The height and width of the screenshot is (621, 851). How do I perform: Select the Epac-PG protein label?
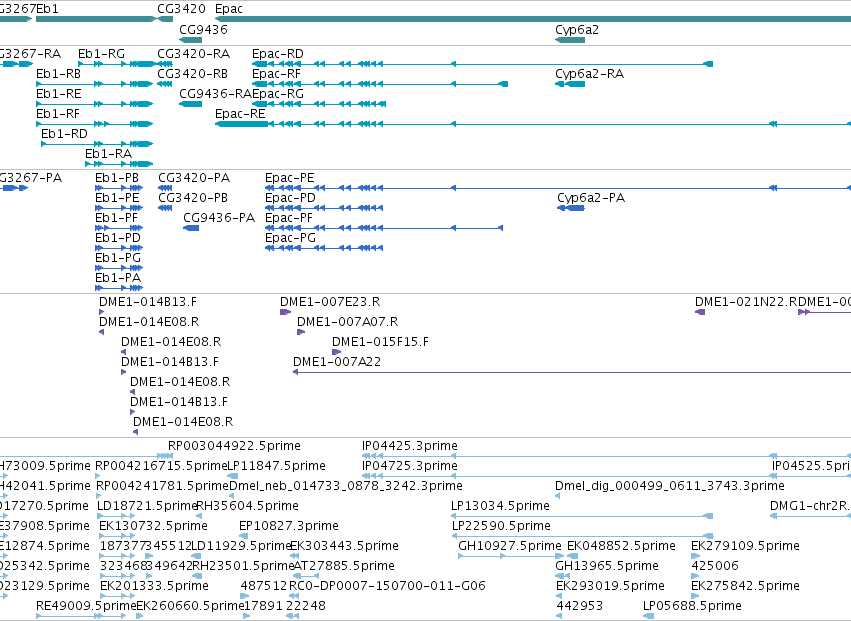(x=290, y=238)
